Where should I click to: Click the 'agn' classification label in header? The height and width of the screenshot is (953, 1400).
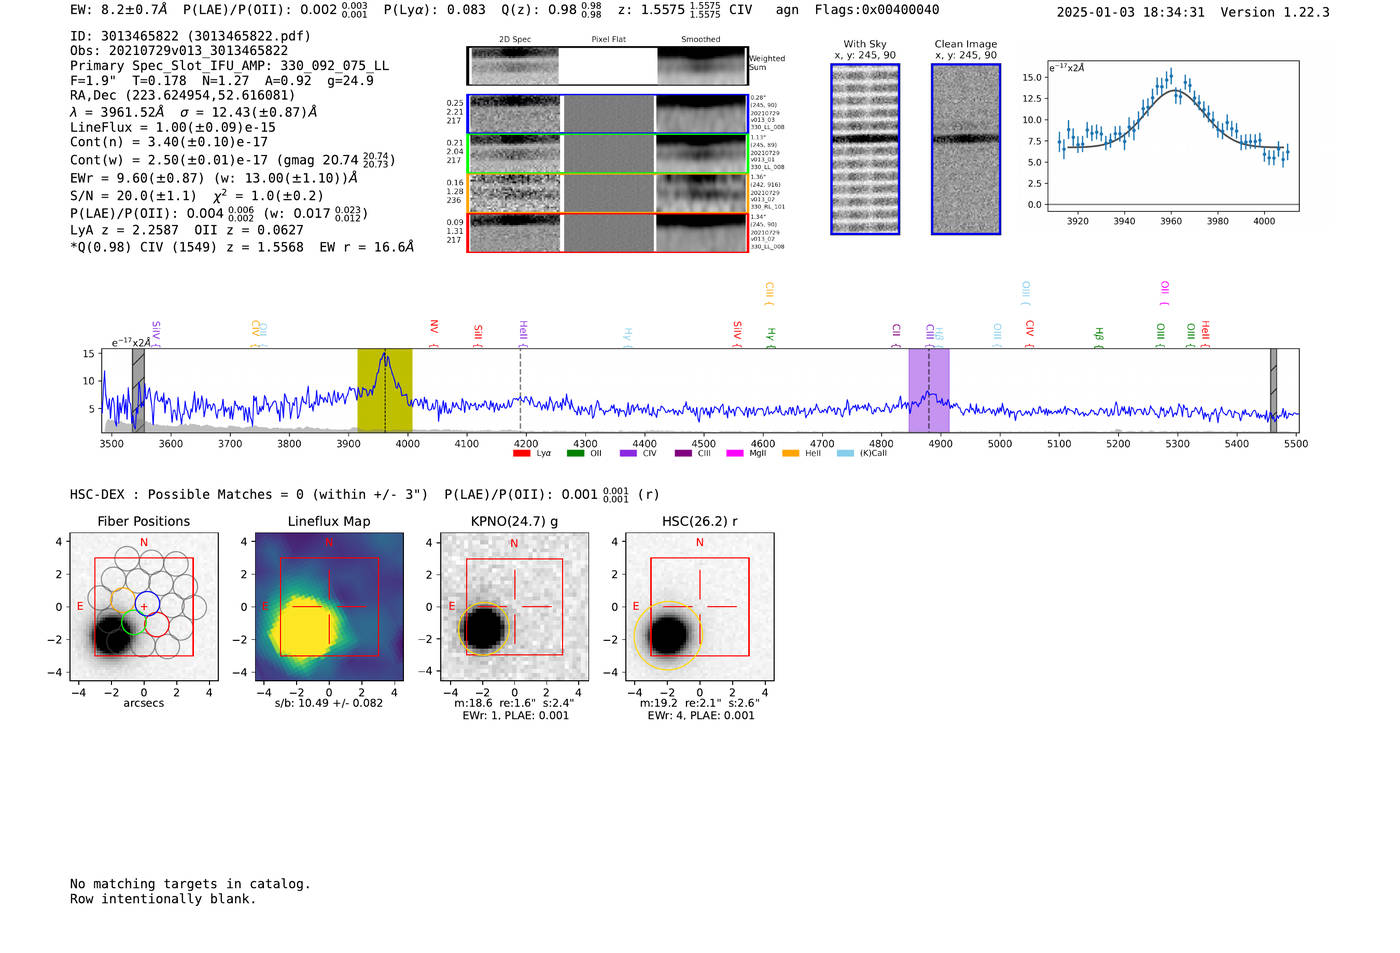click(x=788, y=10)
